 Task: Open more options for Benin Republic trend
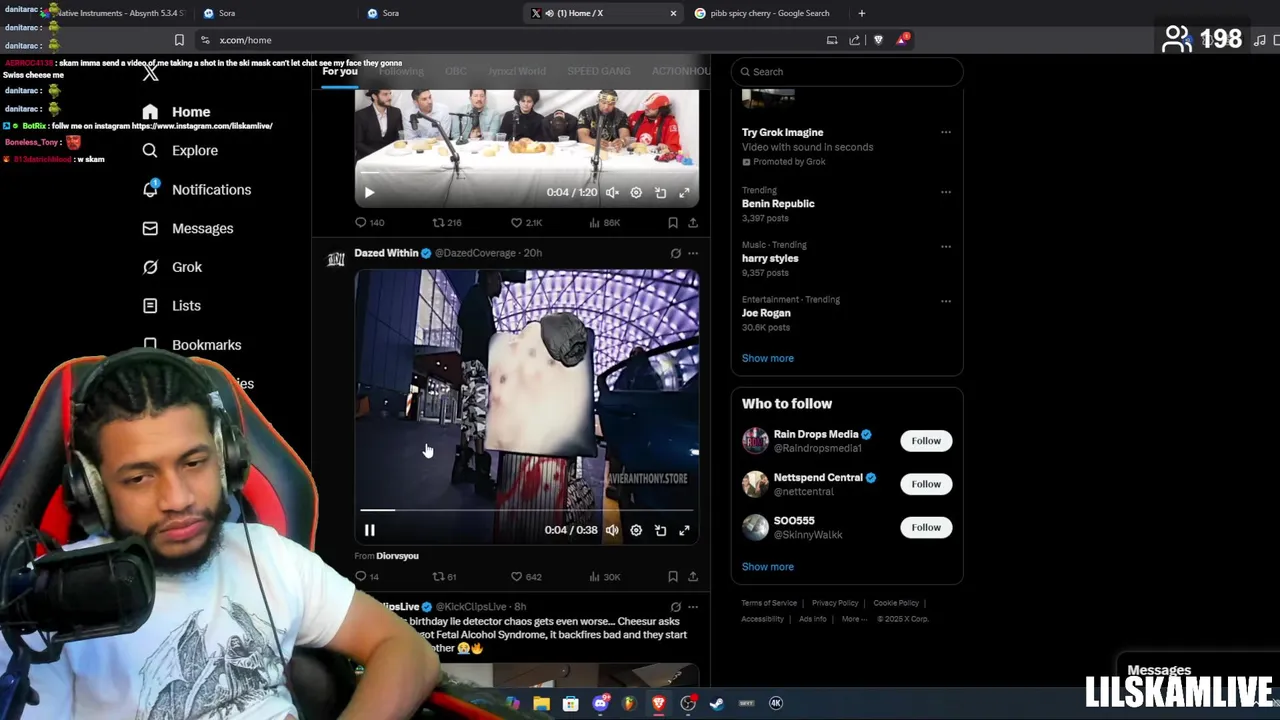click(945, 191)
